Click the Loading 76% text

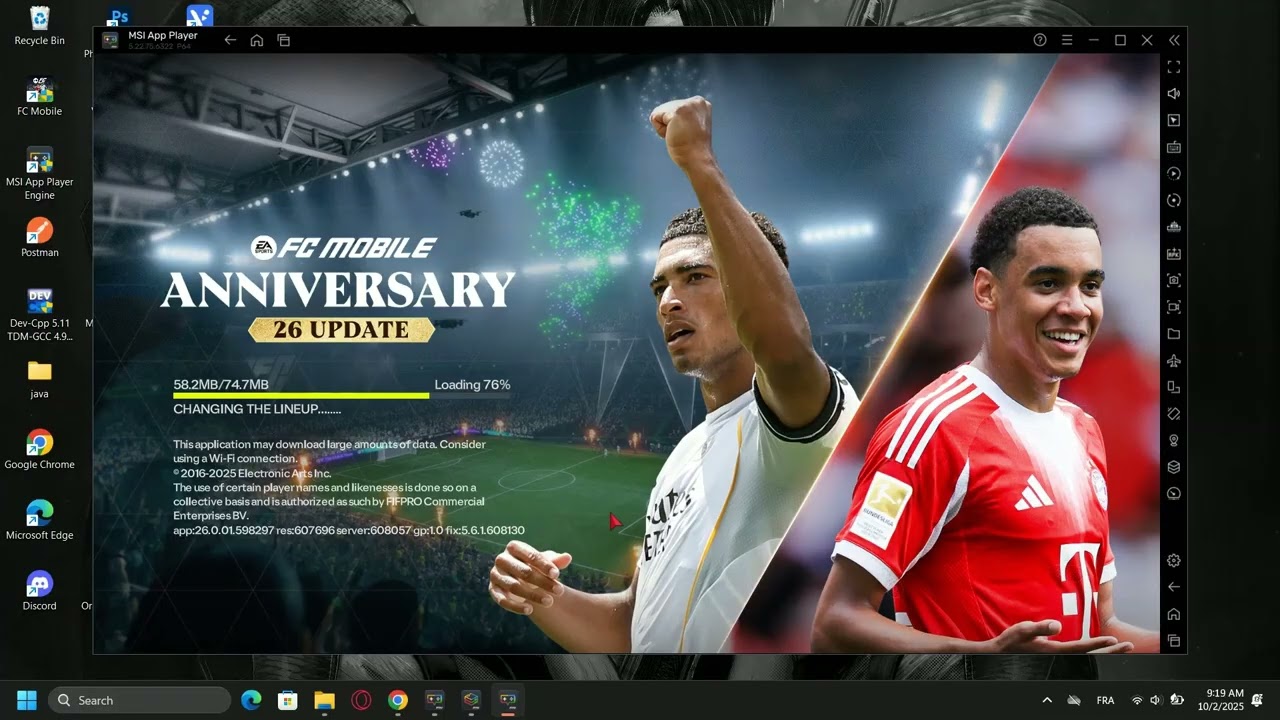[x=472, y=385]
